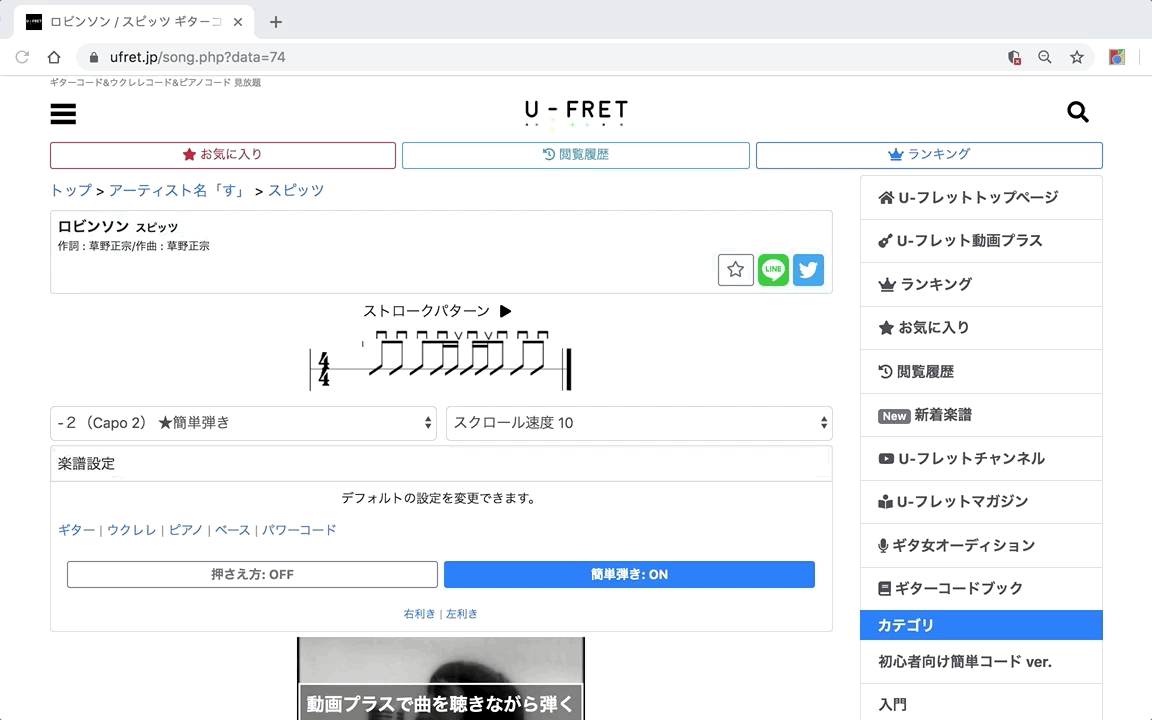This screenshot has height=720, width=1152.
Task: Select パワーコード link
Action: [299, 530]
